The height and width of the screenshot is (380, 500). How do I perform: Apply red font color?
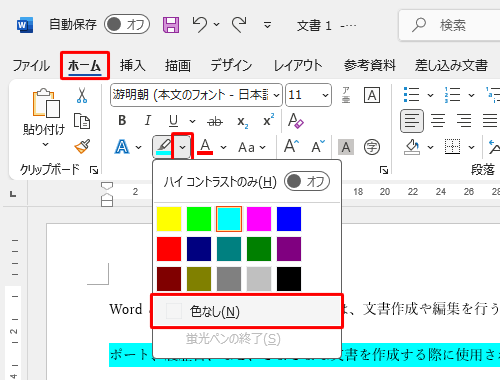click(x=205, y=147)
